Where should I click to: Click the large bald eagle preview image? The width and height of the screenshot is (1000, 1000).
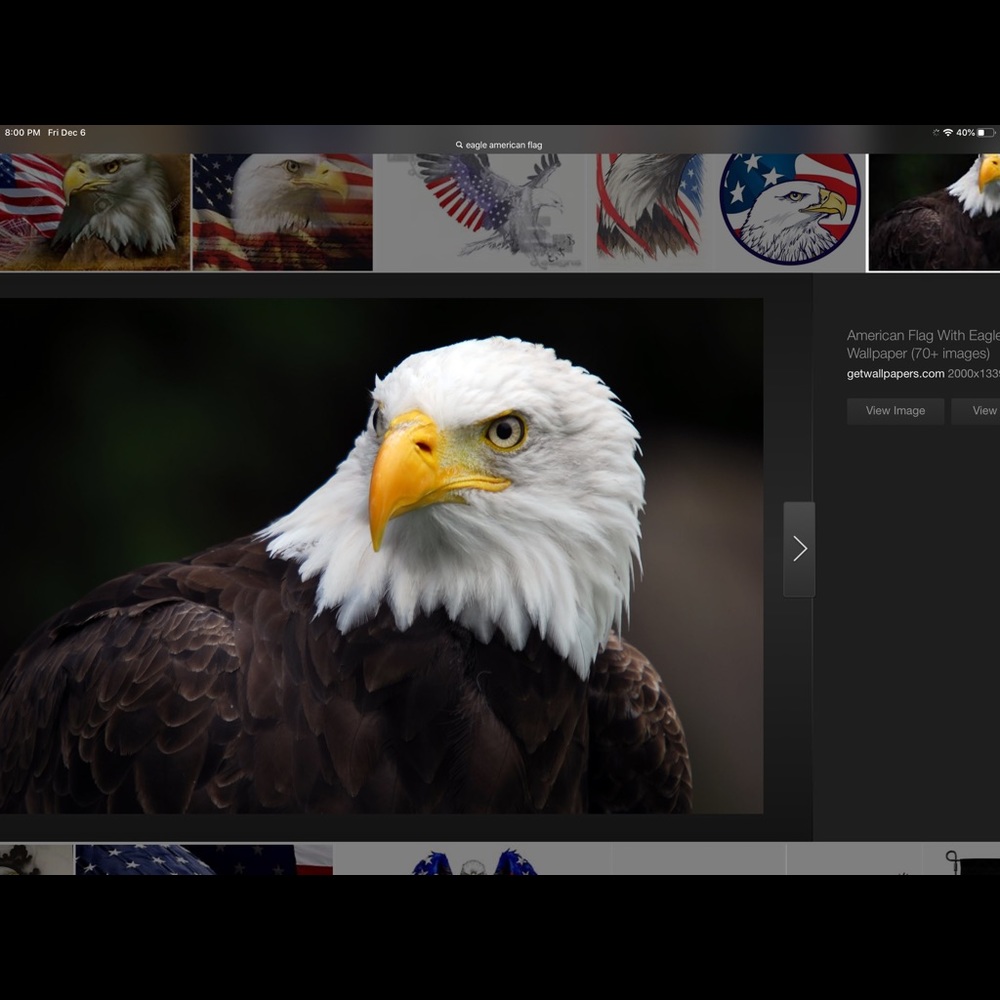380,555
